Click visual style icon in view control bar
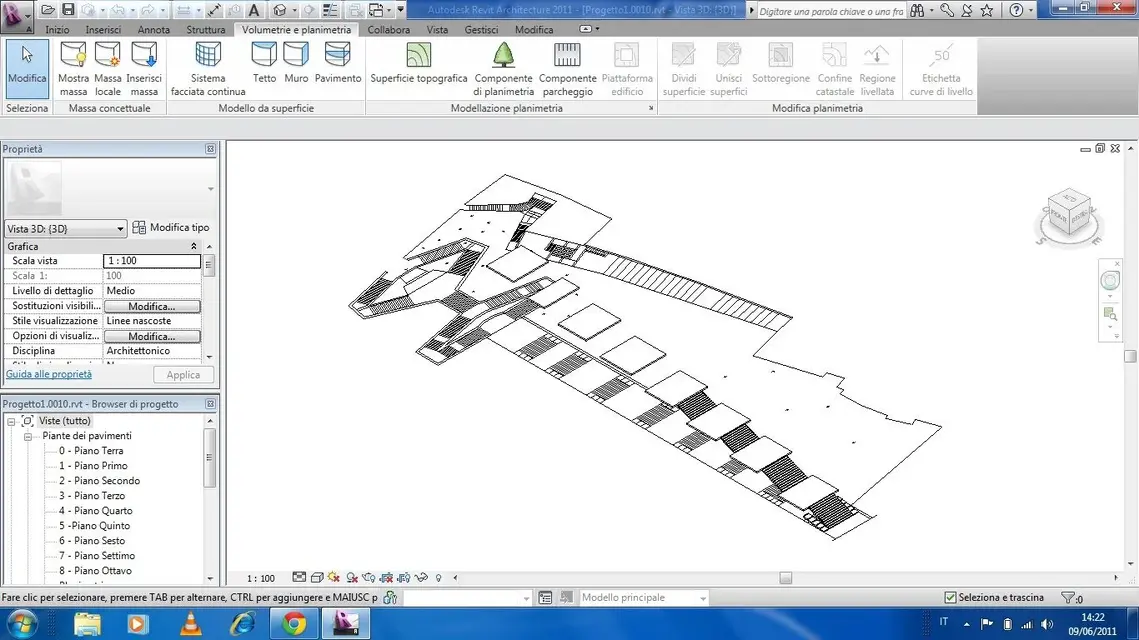This screenshot has width=1139, height=640. pos(317,578)
